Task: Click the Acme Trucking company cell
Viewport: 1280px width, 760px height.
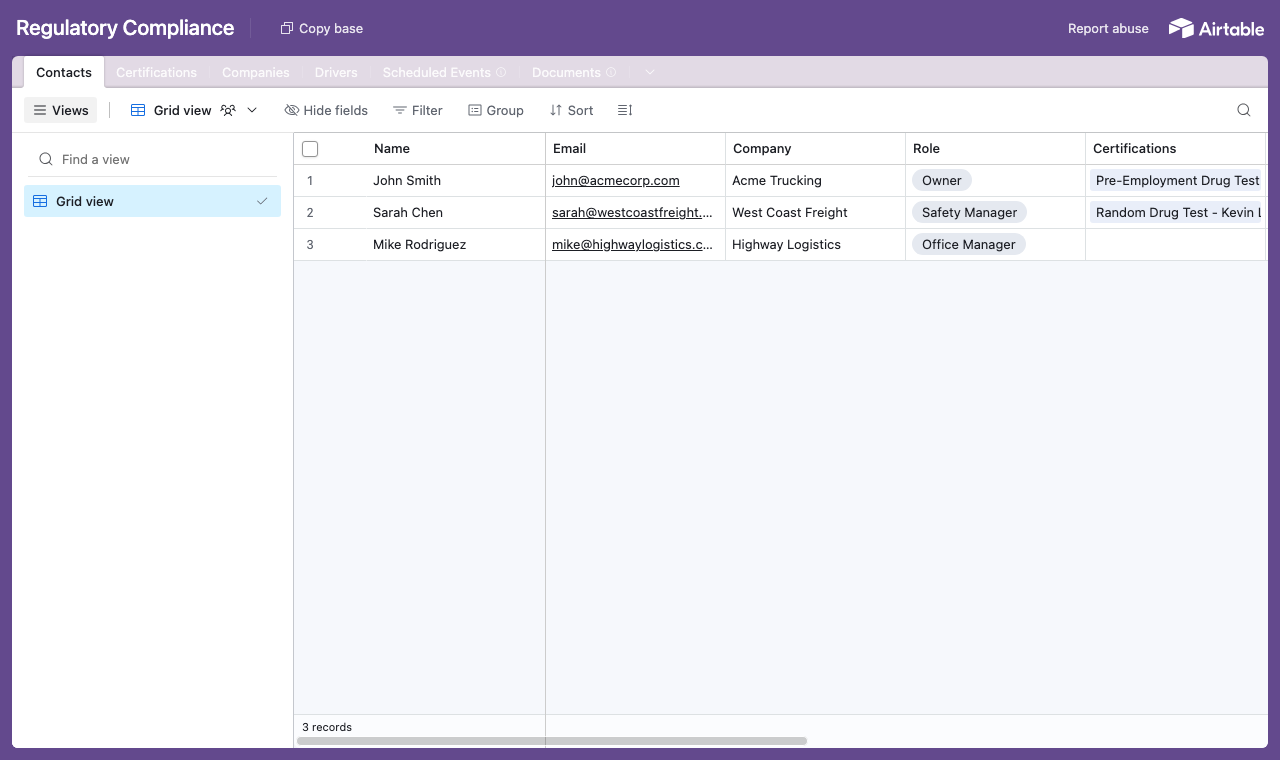Action: click(816, 181)
